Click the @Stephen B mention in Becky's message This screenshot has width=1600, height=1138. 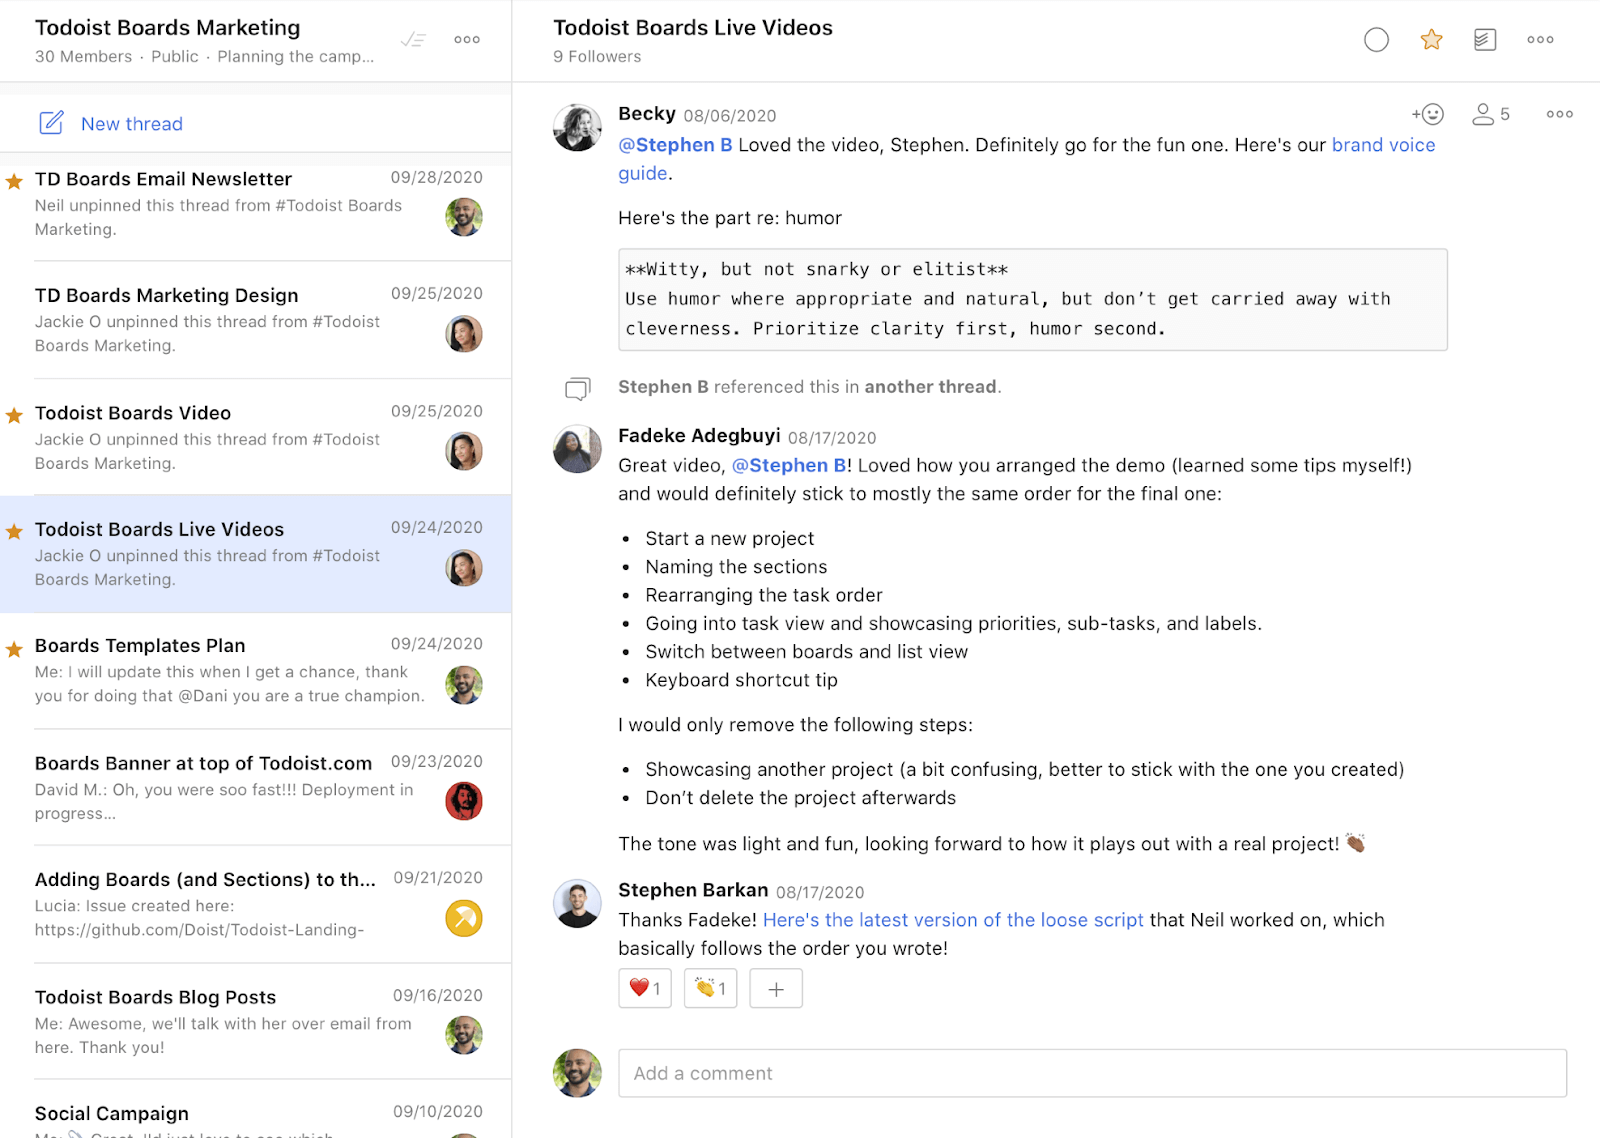coord(675,145)
